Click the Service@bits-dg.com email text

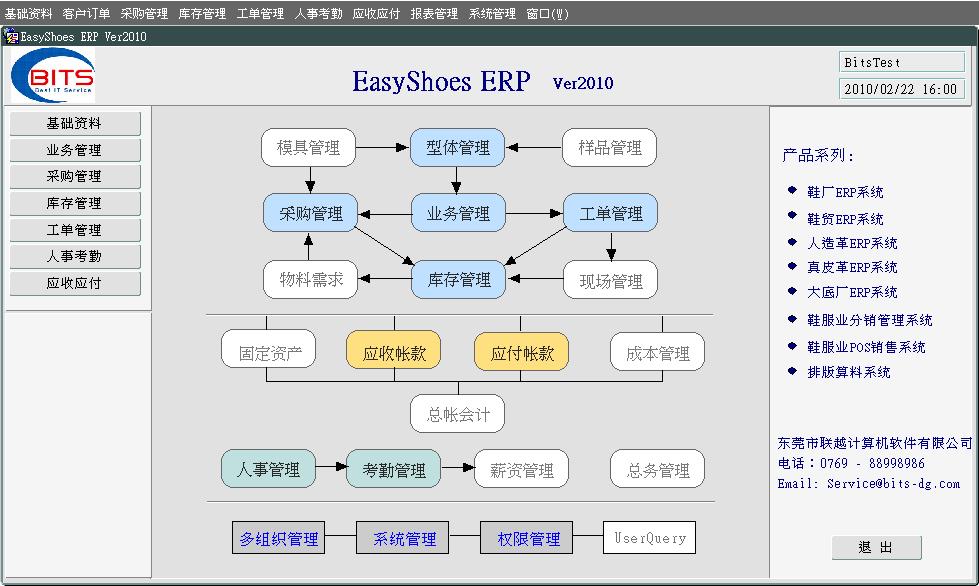click(x=893, y=484)
